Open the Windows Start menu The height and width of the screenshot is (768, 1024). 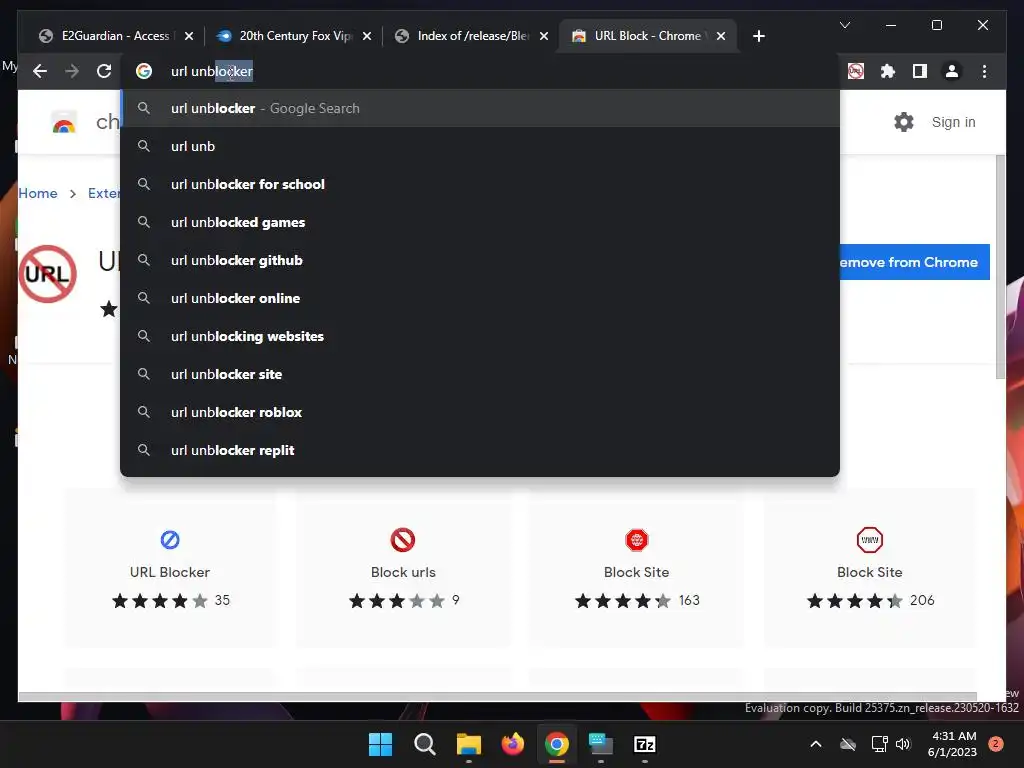[380, 744]
